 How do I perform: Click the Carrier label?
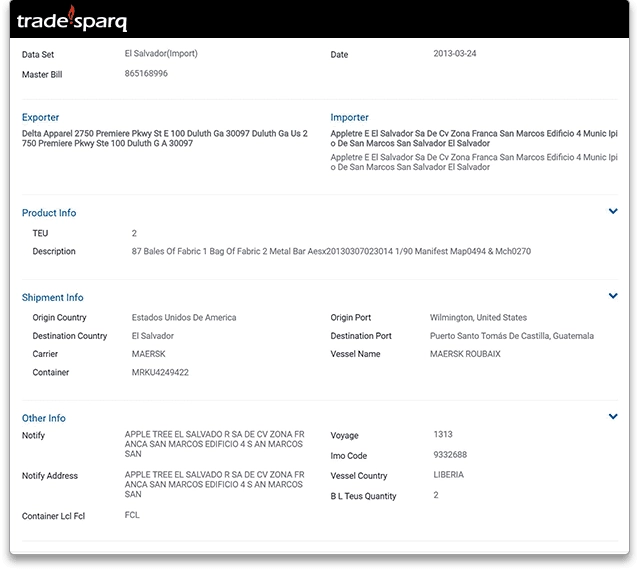45,354
